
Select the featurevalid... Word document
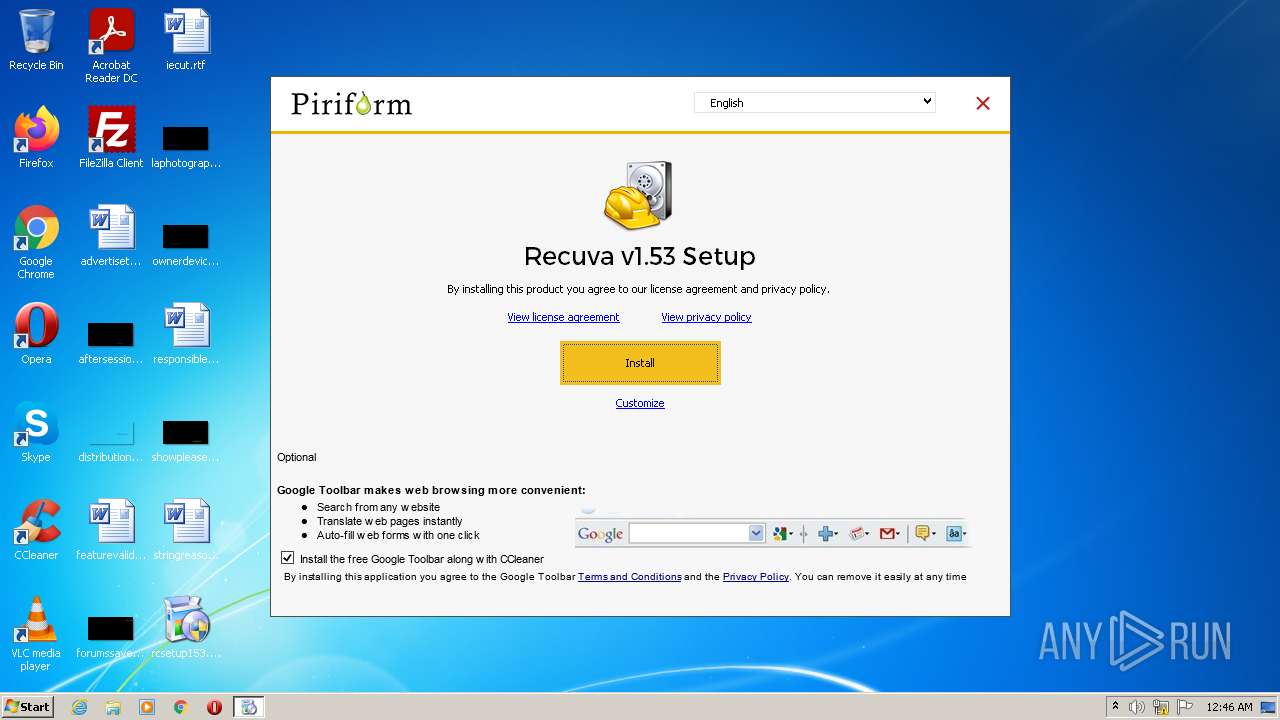click(111, 530)
